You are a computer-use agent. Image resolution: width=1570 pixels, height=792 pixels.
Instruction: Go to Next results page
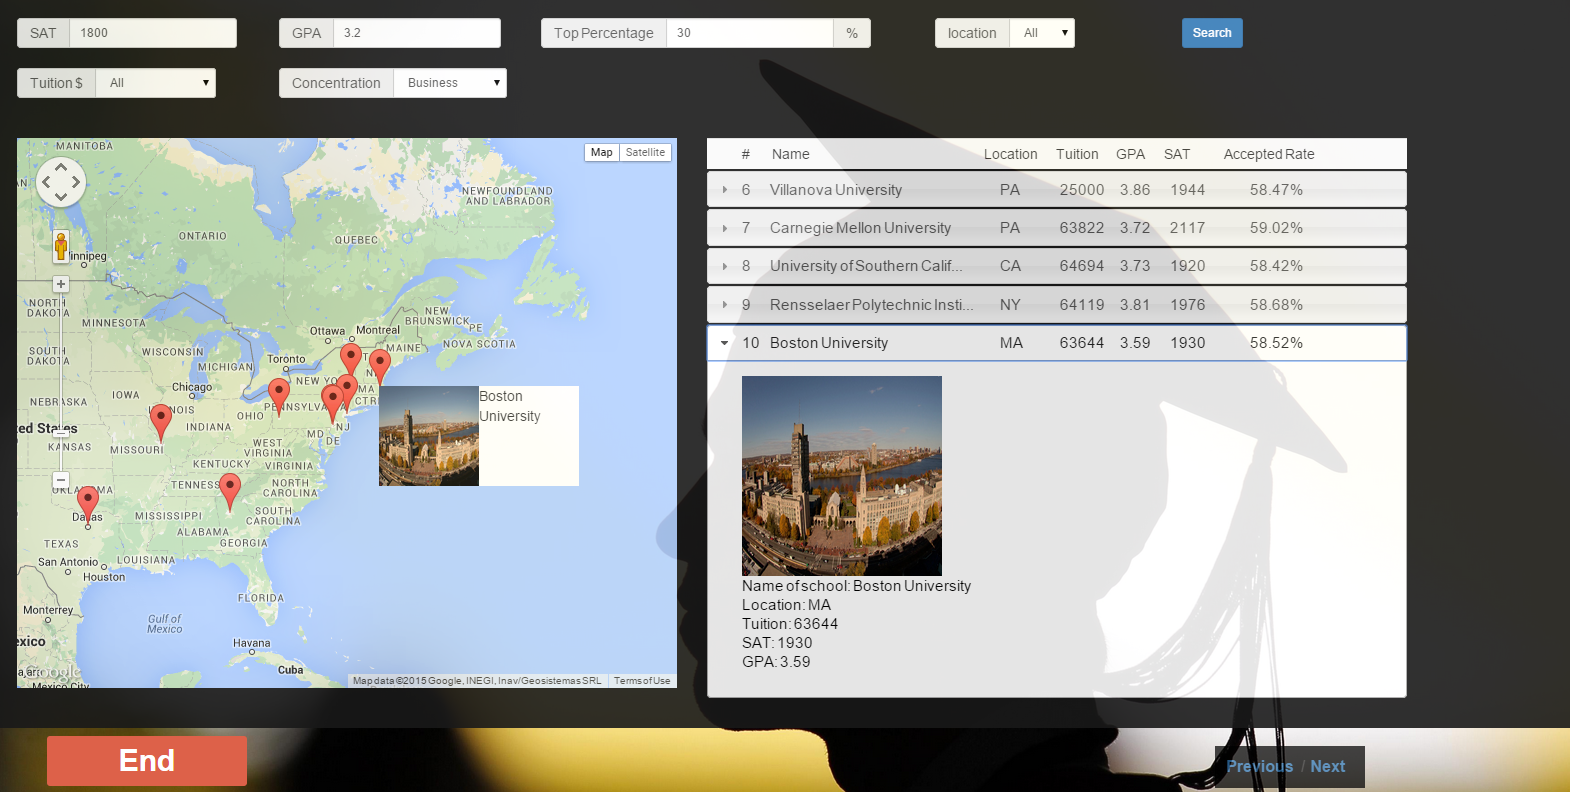1328,766
